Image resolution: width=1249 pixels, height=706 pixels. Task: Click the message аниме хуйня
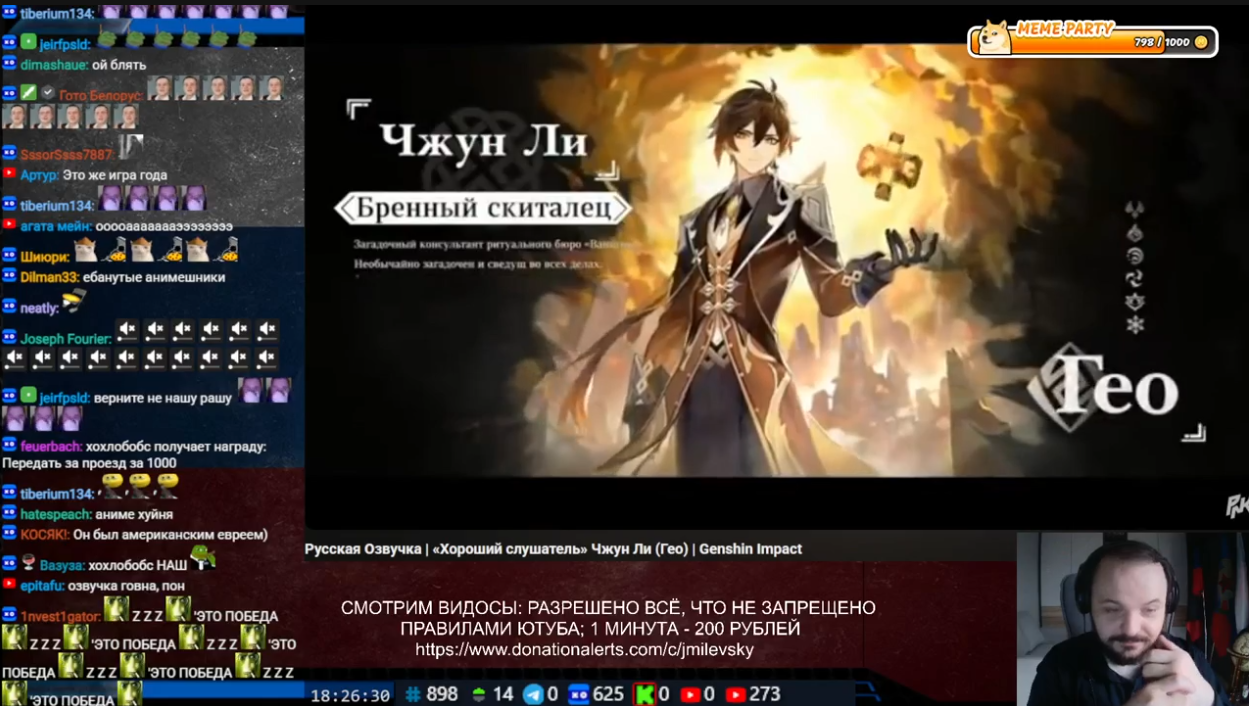click(135, 514)
